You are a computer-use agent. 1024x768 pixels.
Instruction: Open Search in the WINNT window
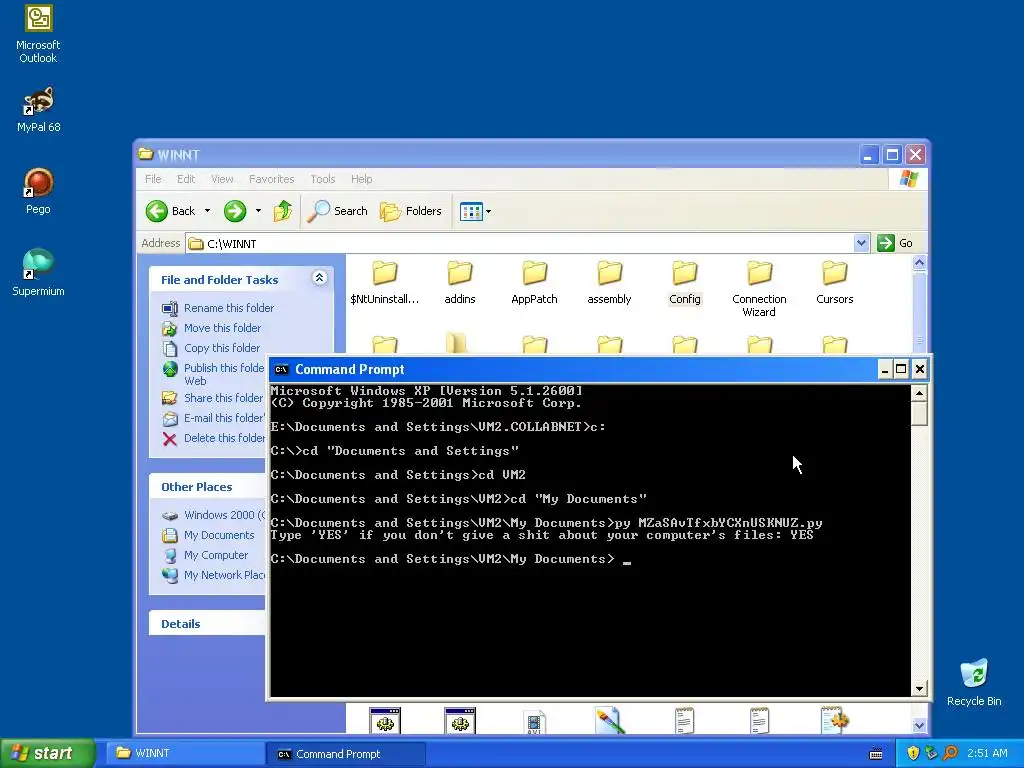coord(337,211)
